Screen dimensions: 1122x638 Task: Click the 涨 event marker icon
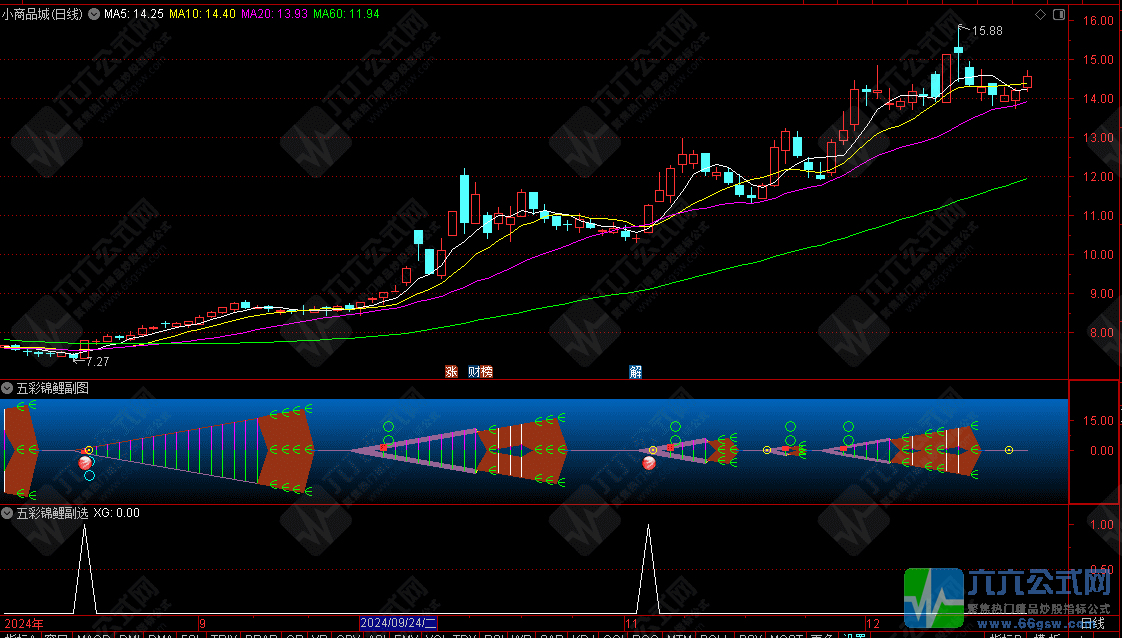click(x=451, y=372)
